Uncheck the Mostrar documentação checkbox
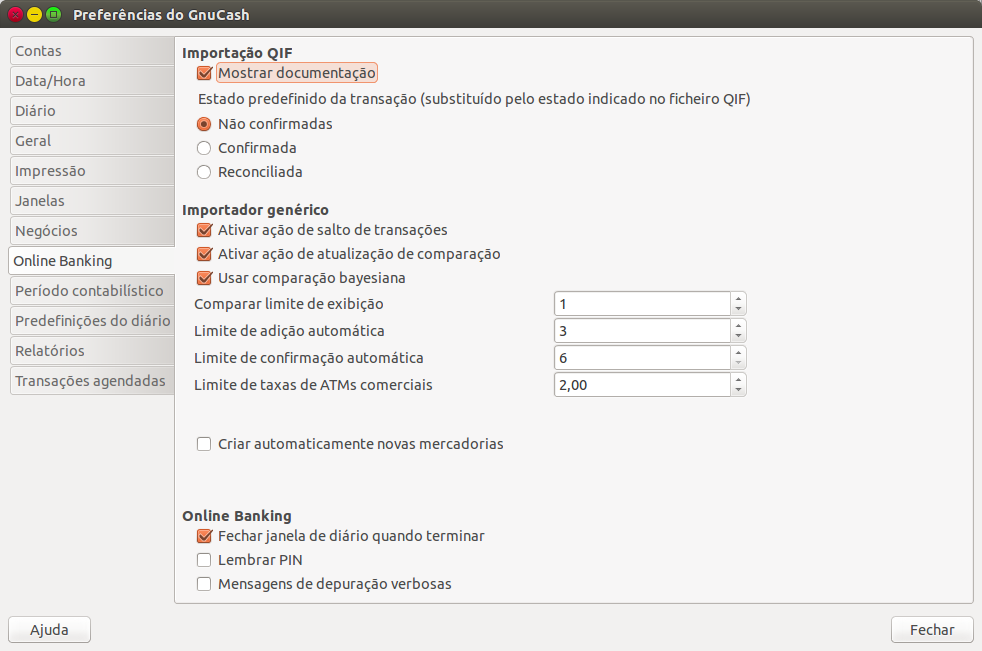This screenshot has height=651, width=982. (205, 73)
